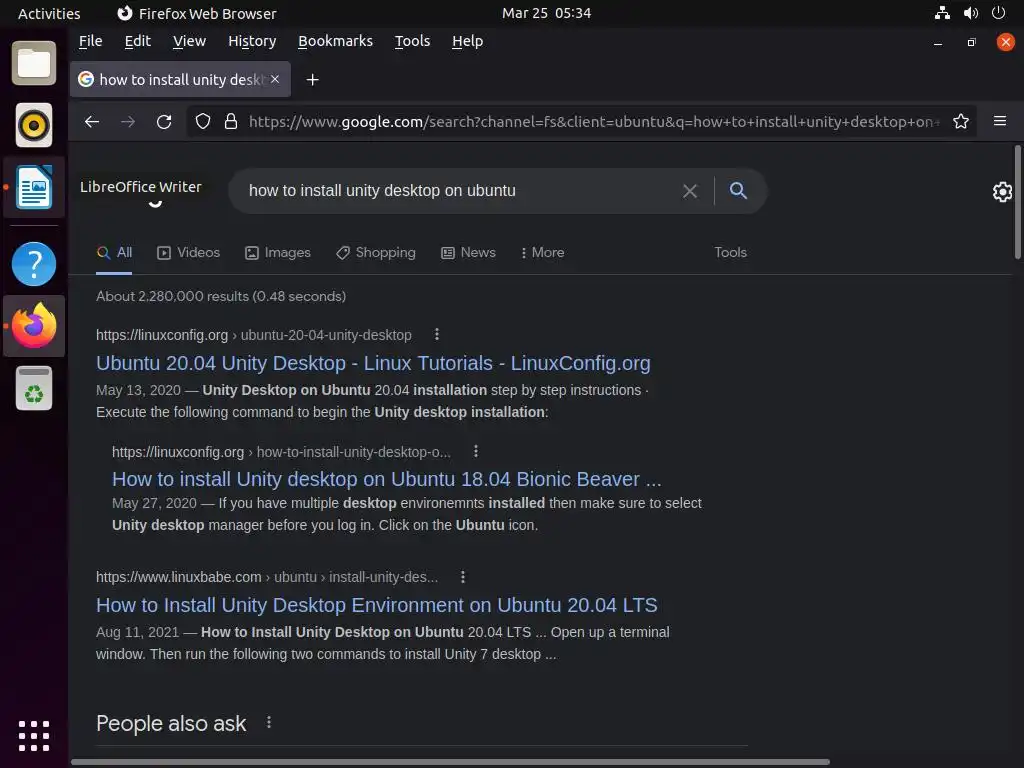
Task: Open the volume indicator in top bar
Action: pos(971,13)
